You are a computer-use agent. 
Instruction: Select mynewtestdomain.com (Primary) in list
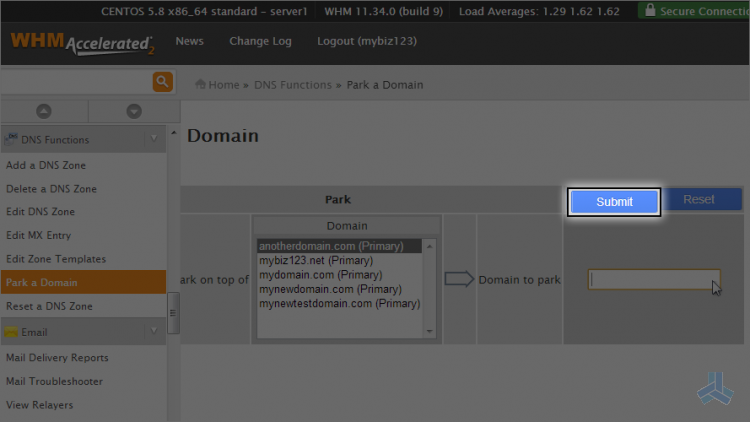340,303
